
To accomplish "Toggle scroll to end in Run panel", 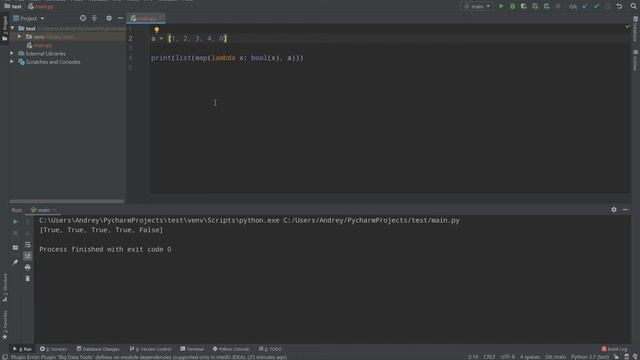I will (x=28, y=256).
